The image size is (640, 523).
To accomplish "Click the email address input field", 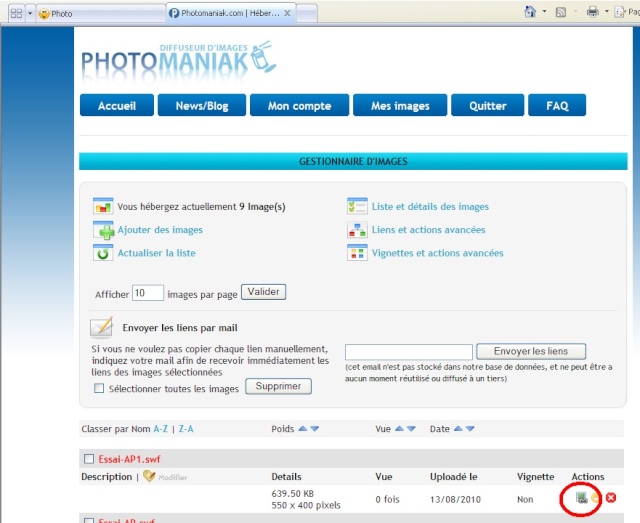I will pyautogui.click(x=409, y=352).
